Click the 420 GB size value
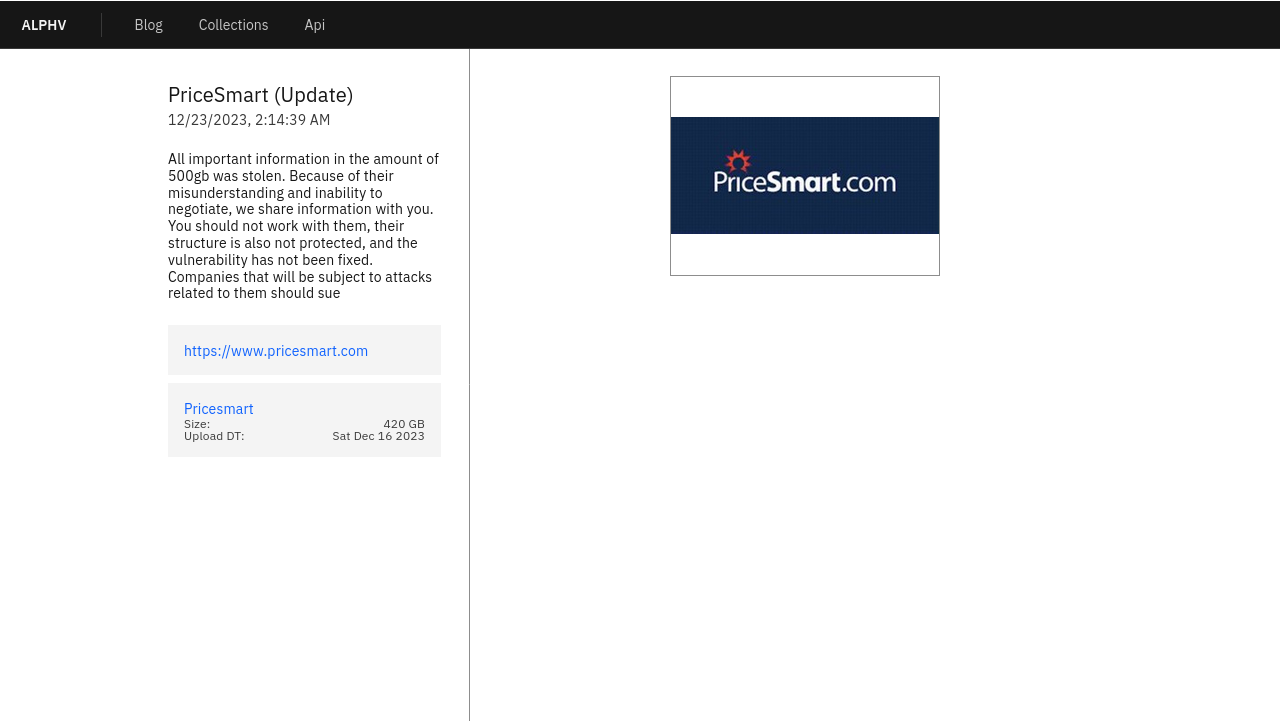This screenshot has height=721, width=1280. point(404,424)
